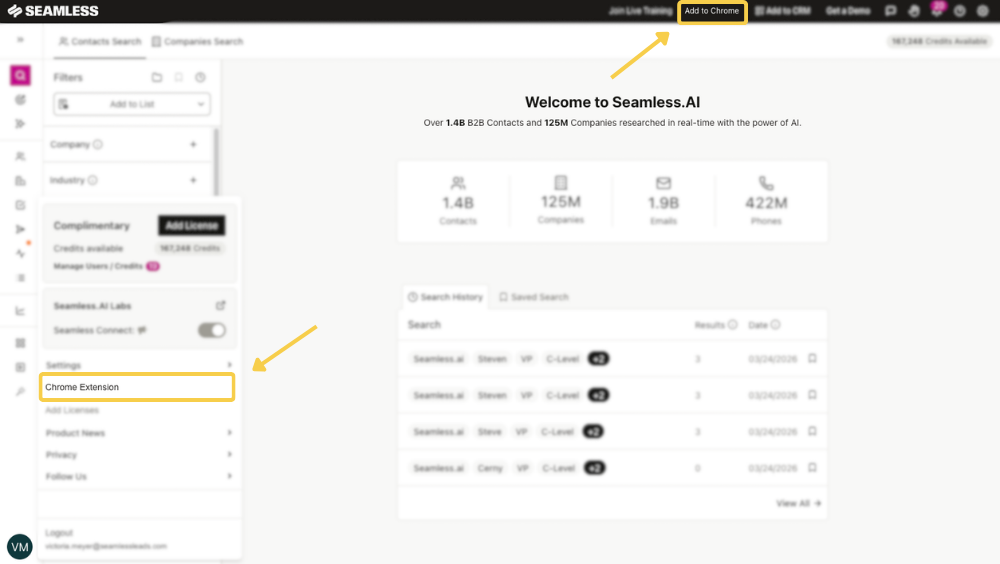Click Logout in the account menu
Viewport: 1000px width, 564px height.
pos(59,532)
